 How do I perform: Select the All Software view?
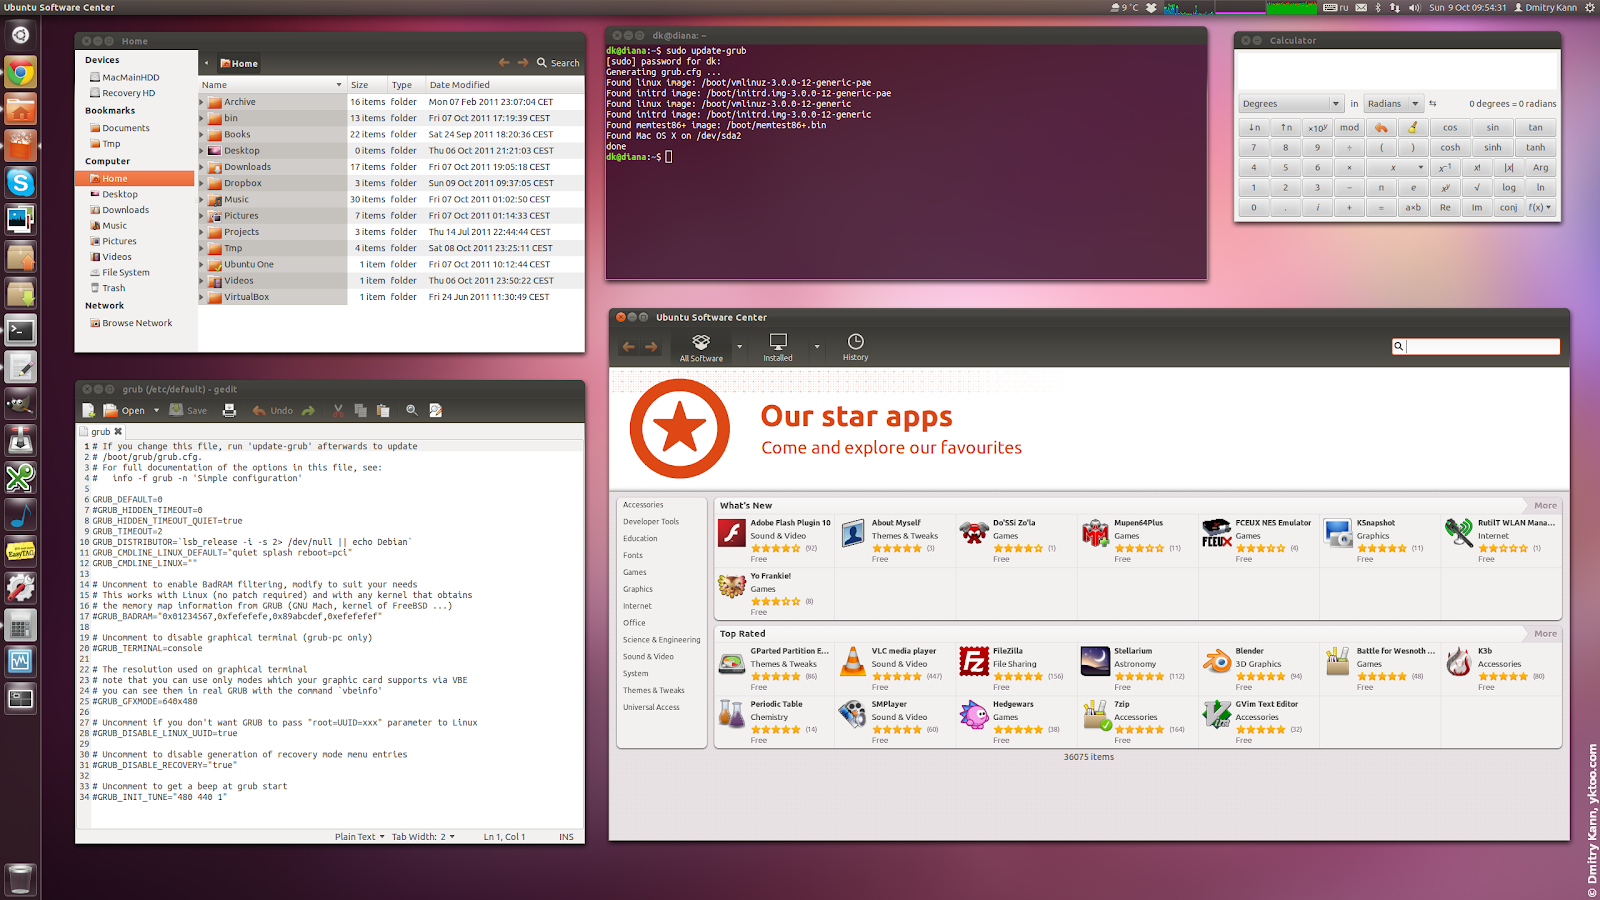point(701,348)
